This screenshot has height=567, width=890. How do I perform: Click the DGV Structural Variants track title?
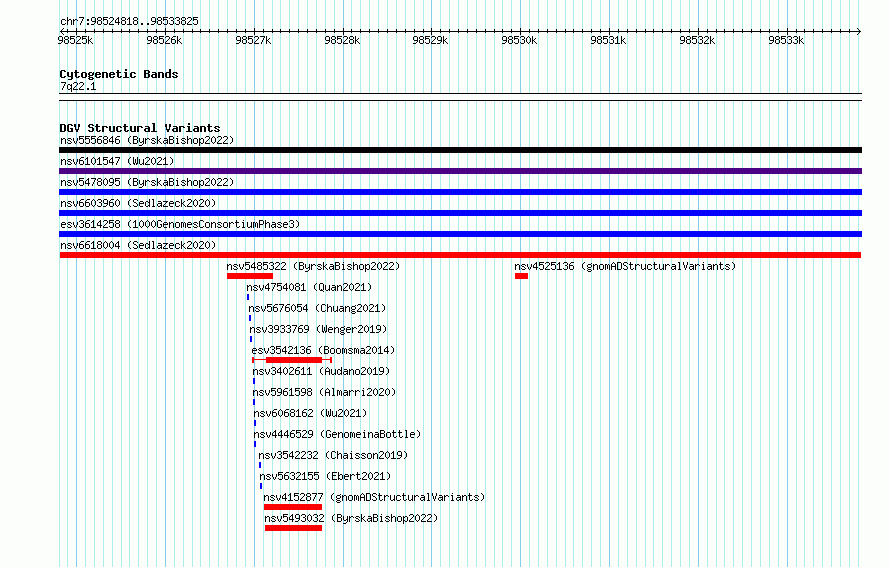(140, 128)
